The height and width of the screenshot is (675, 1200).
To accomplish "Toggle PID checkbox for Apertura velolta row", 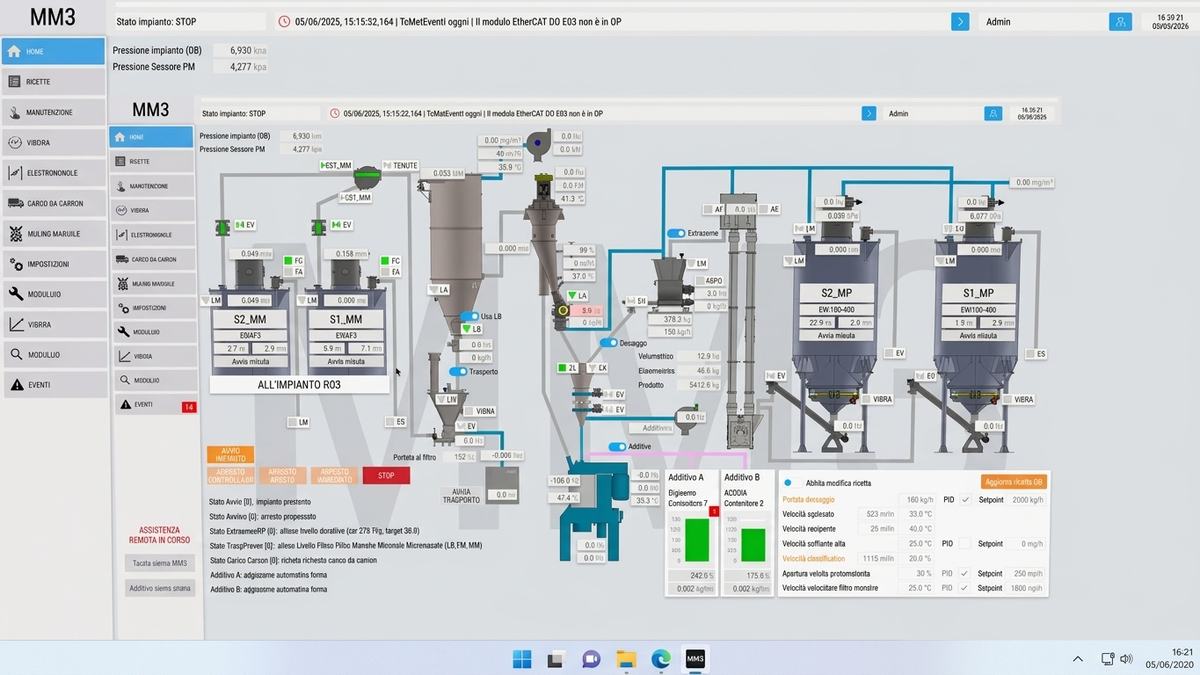I will click(965, 574).
